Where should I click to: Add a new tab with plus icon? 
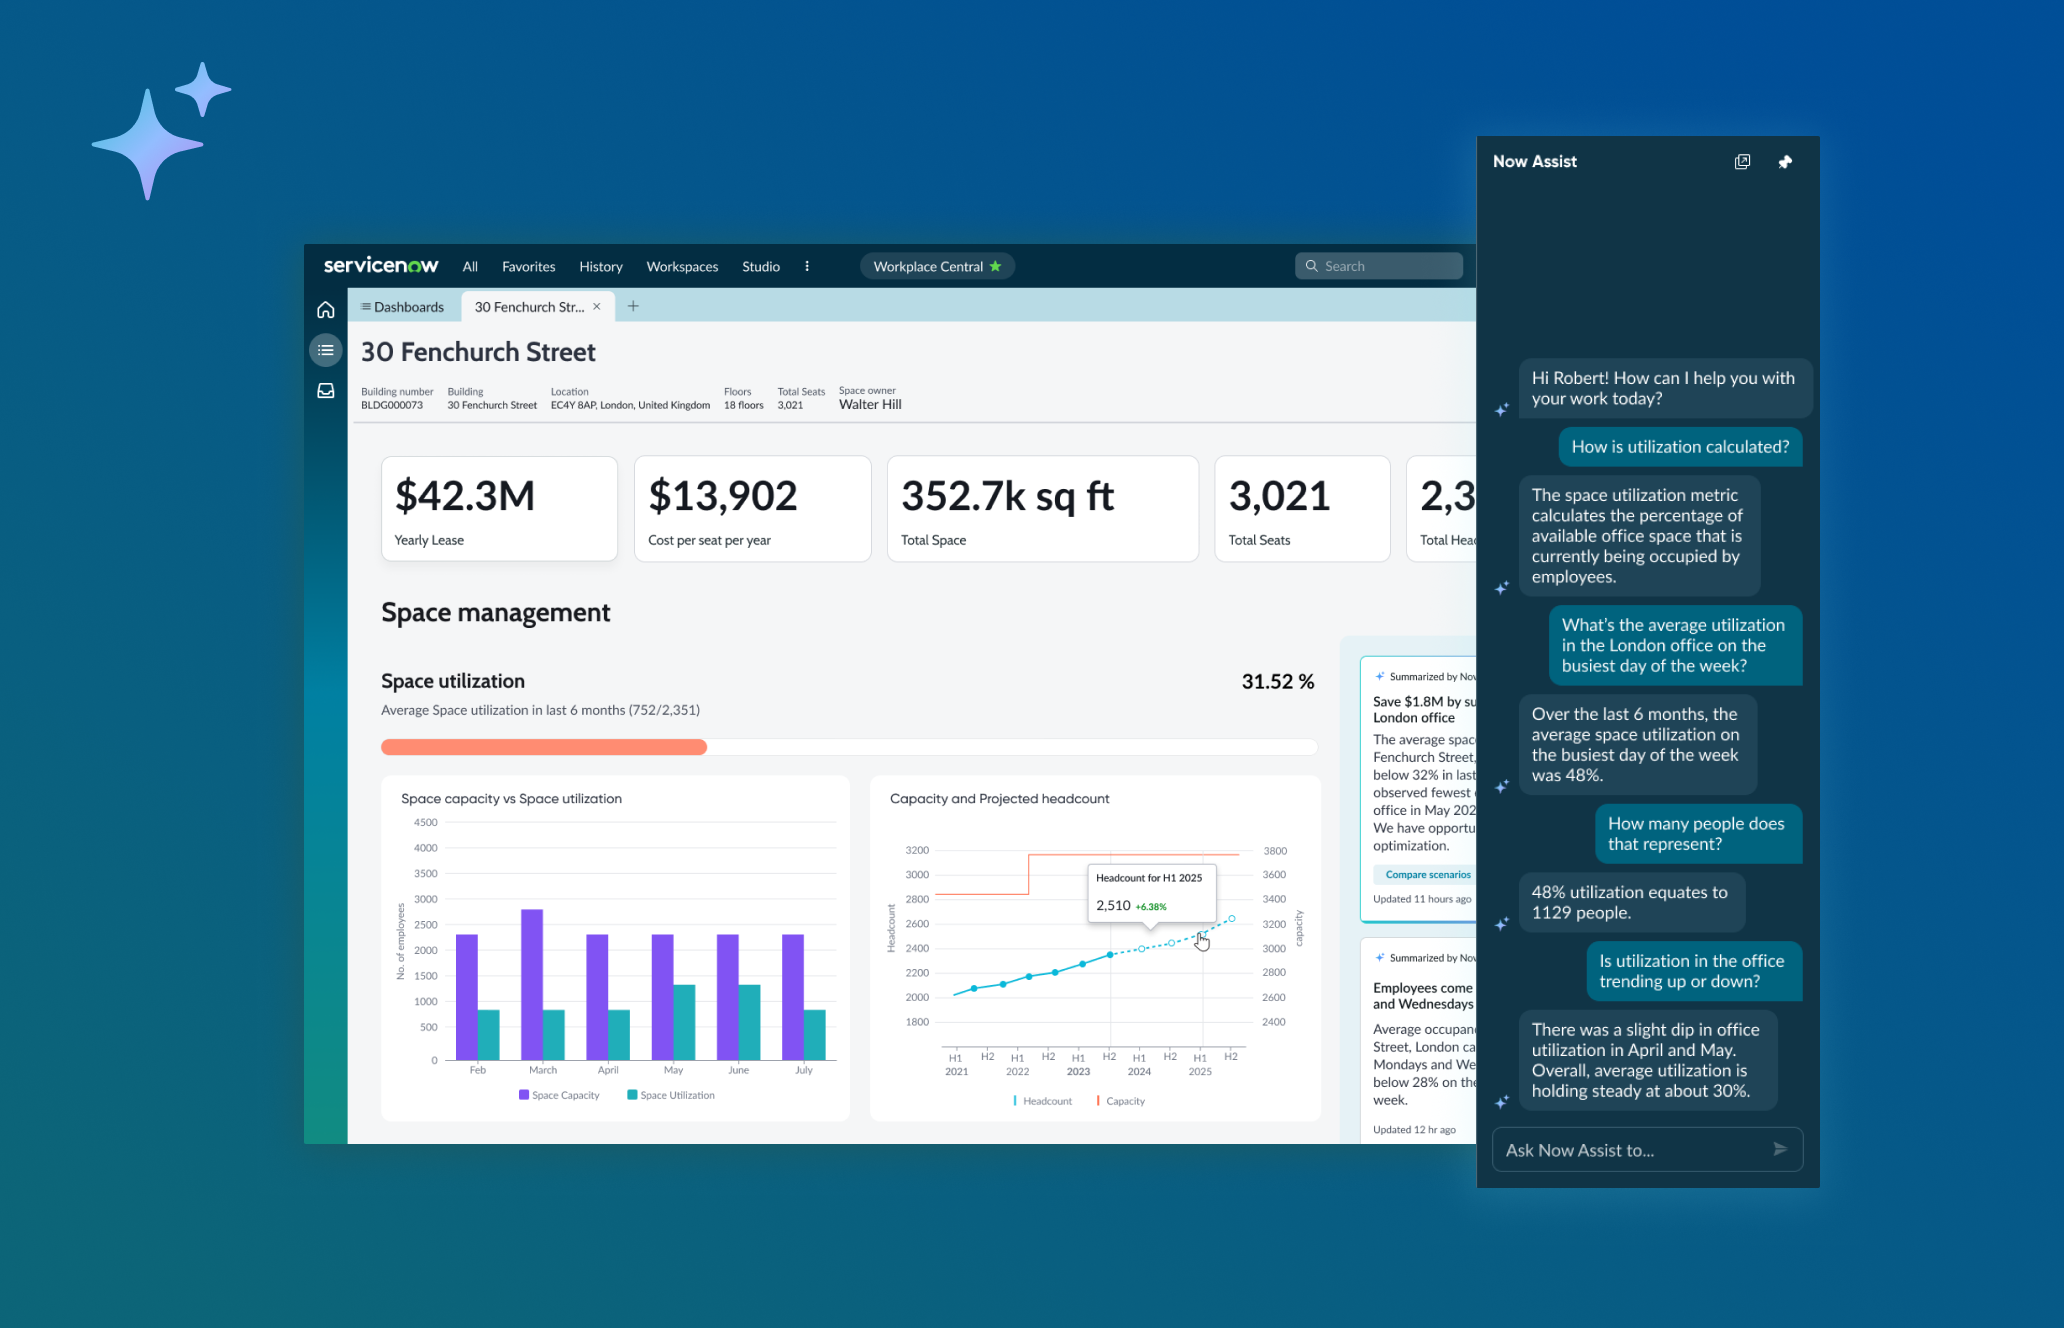pos(633,306)
